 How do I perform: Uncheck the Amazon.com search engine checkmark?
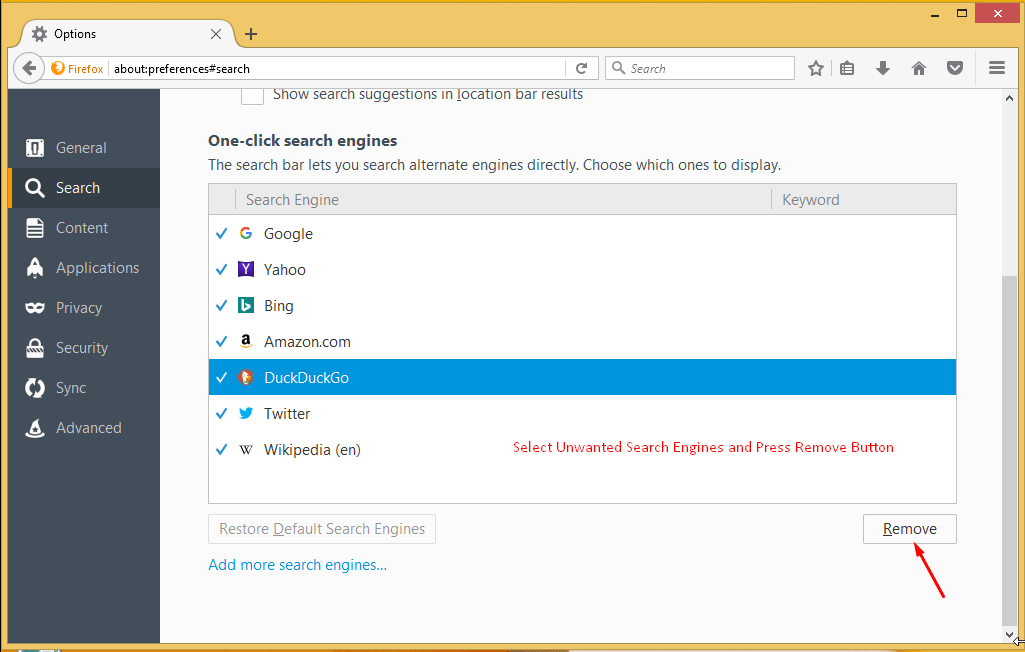click(x=222, y=341)
